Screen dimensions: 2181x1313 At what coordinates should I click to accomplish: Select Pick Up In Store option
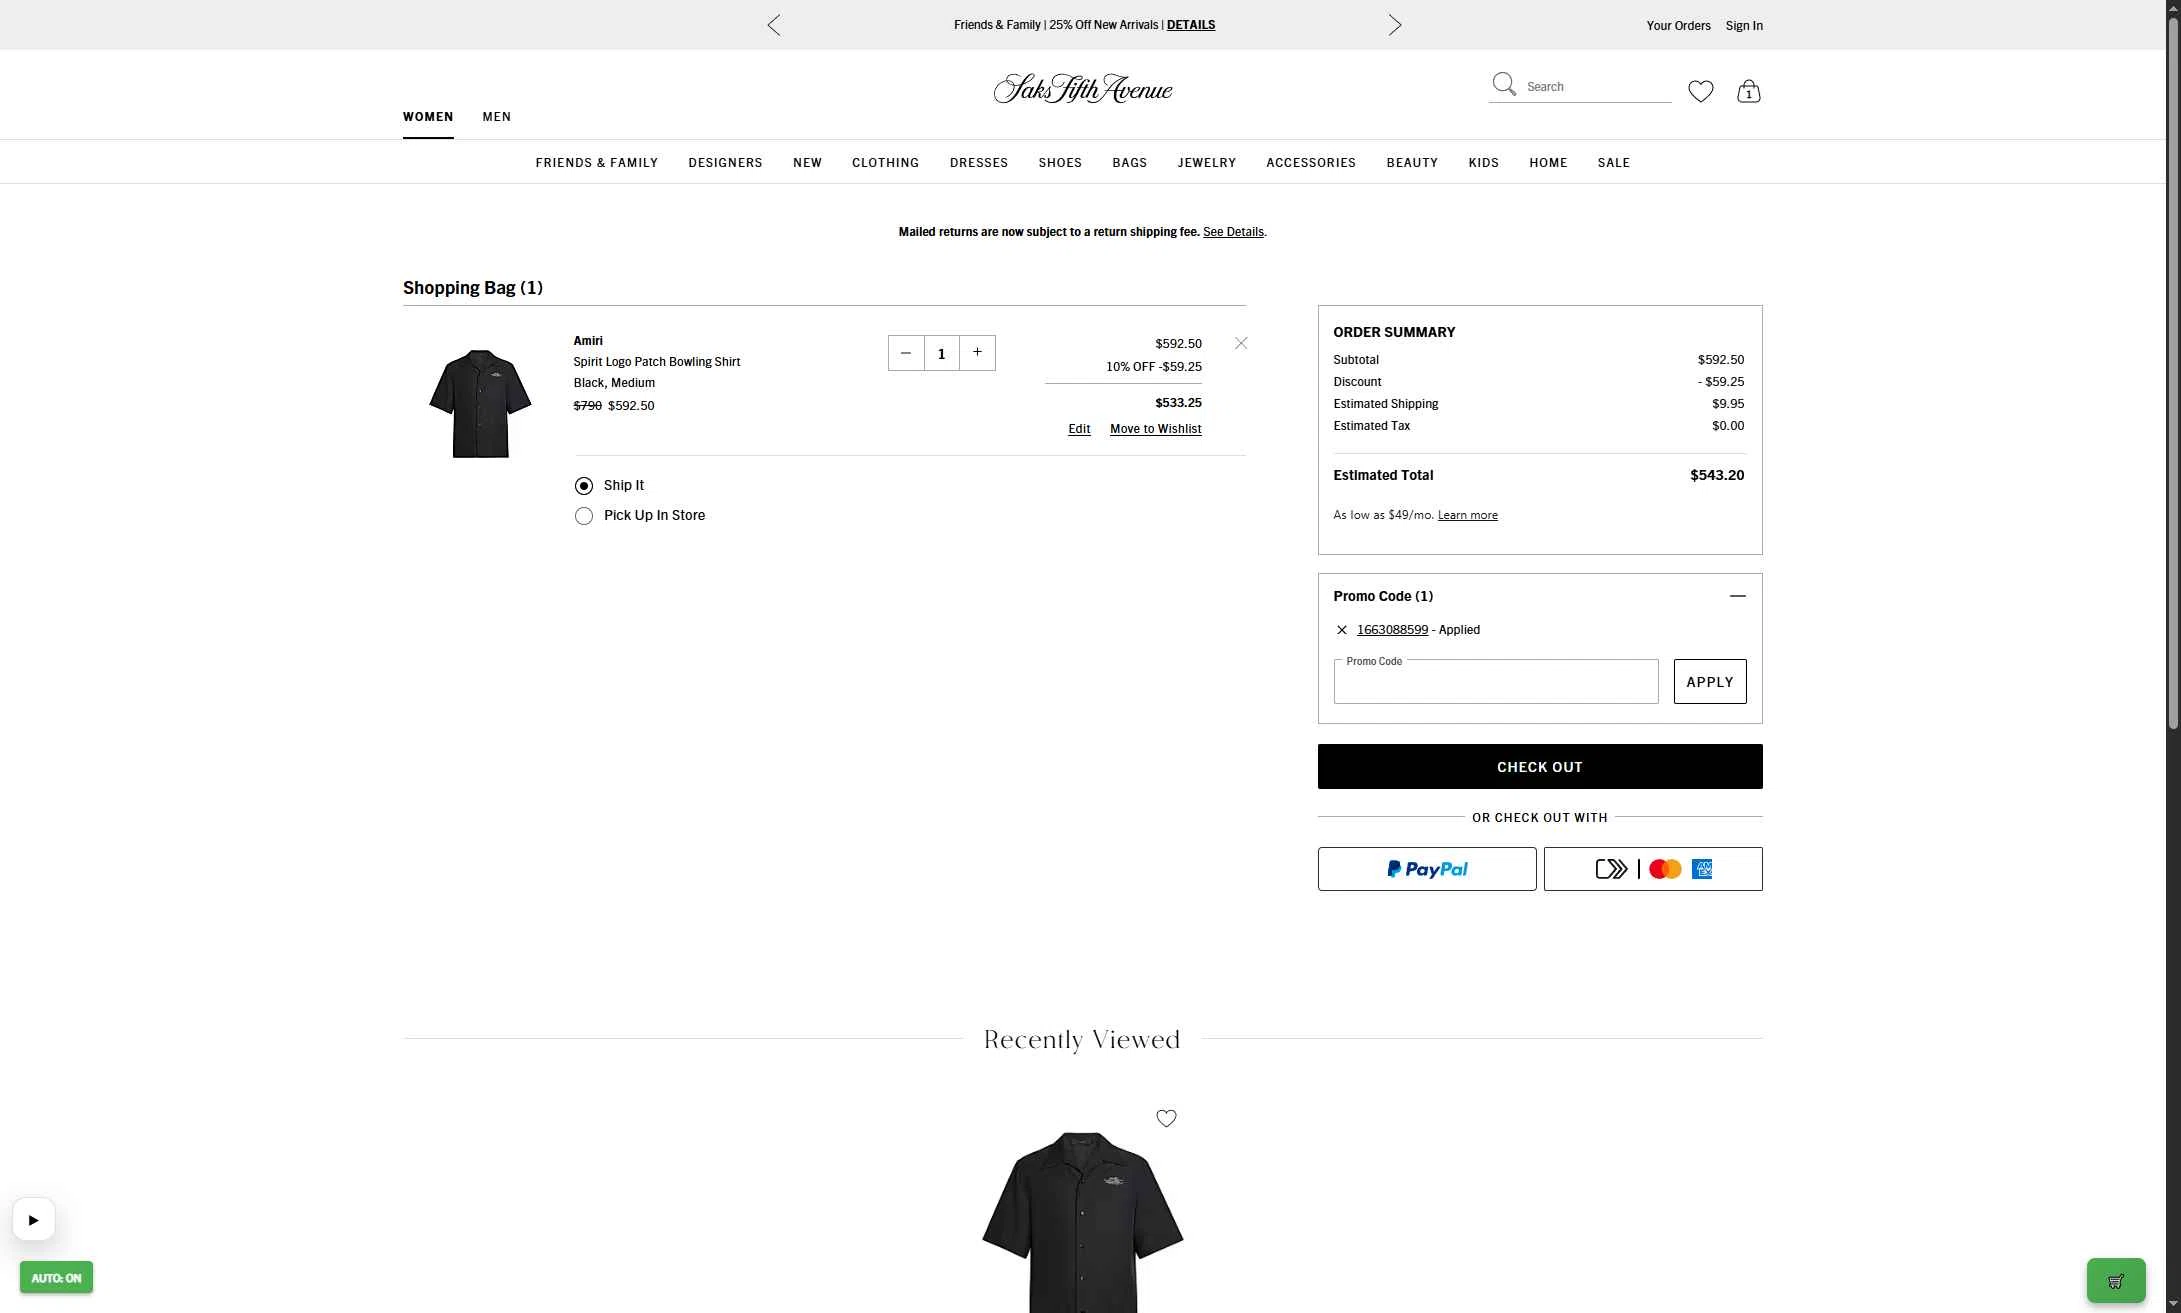pyautogui.click(x=584, y=516)
